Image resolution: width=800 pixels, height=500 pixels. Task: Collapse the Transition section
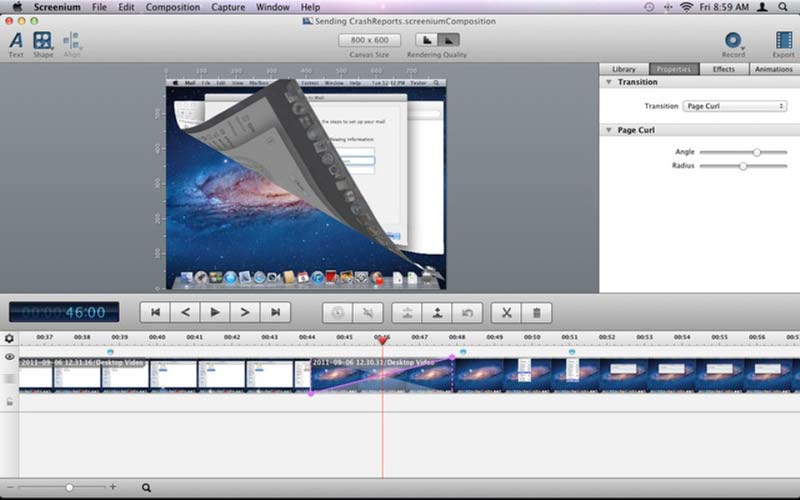pos(609,82)
